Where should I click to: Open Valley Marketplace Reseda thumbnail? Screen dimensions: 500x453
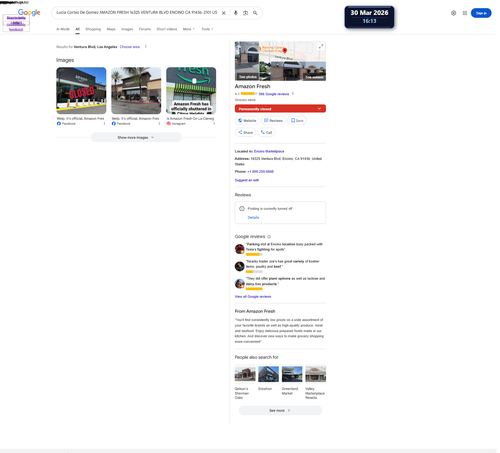(315, 374)
